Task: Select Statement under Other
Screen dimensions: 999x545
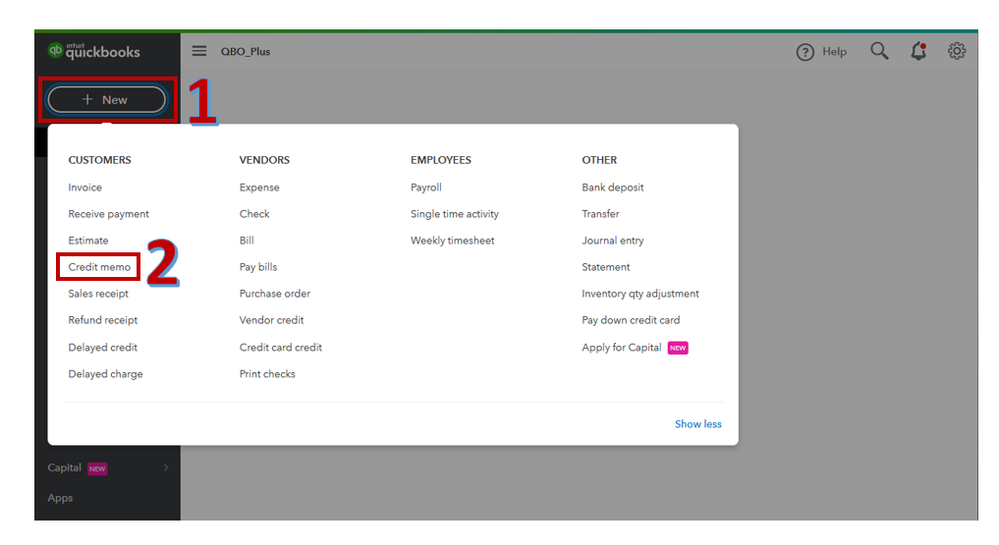Action: [x=605, y=267]
